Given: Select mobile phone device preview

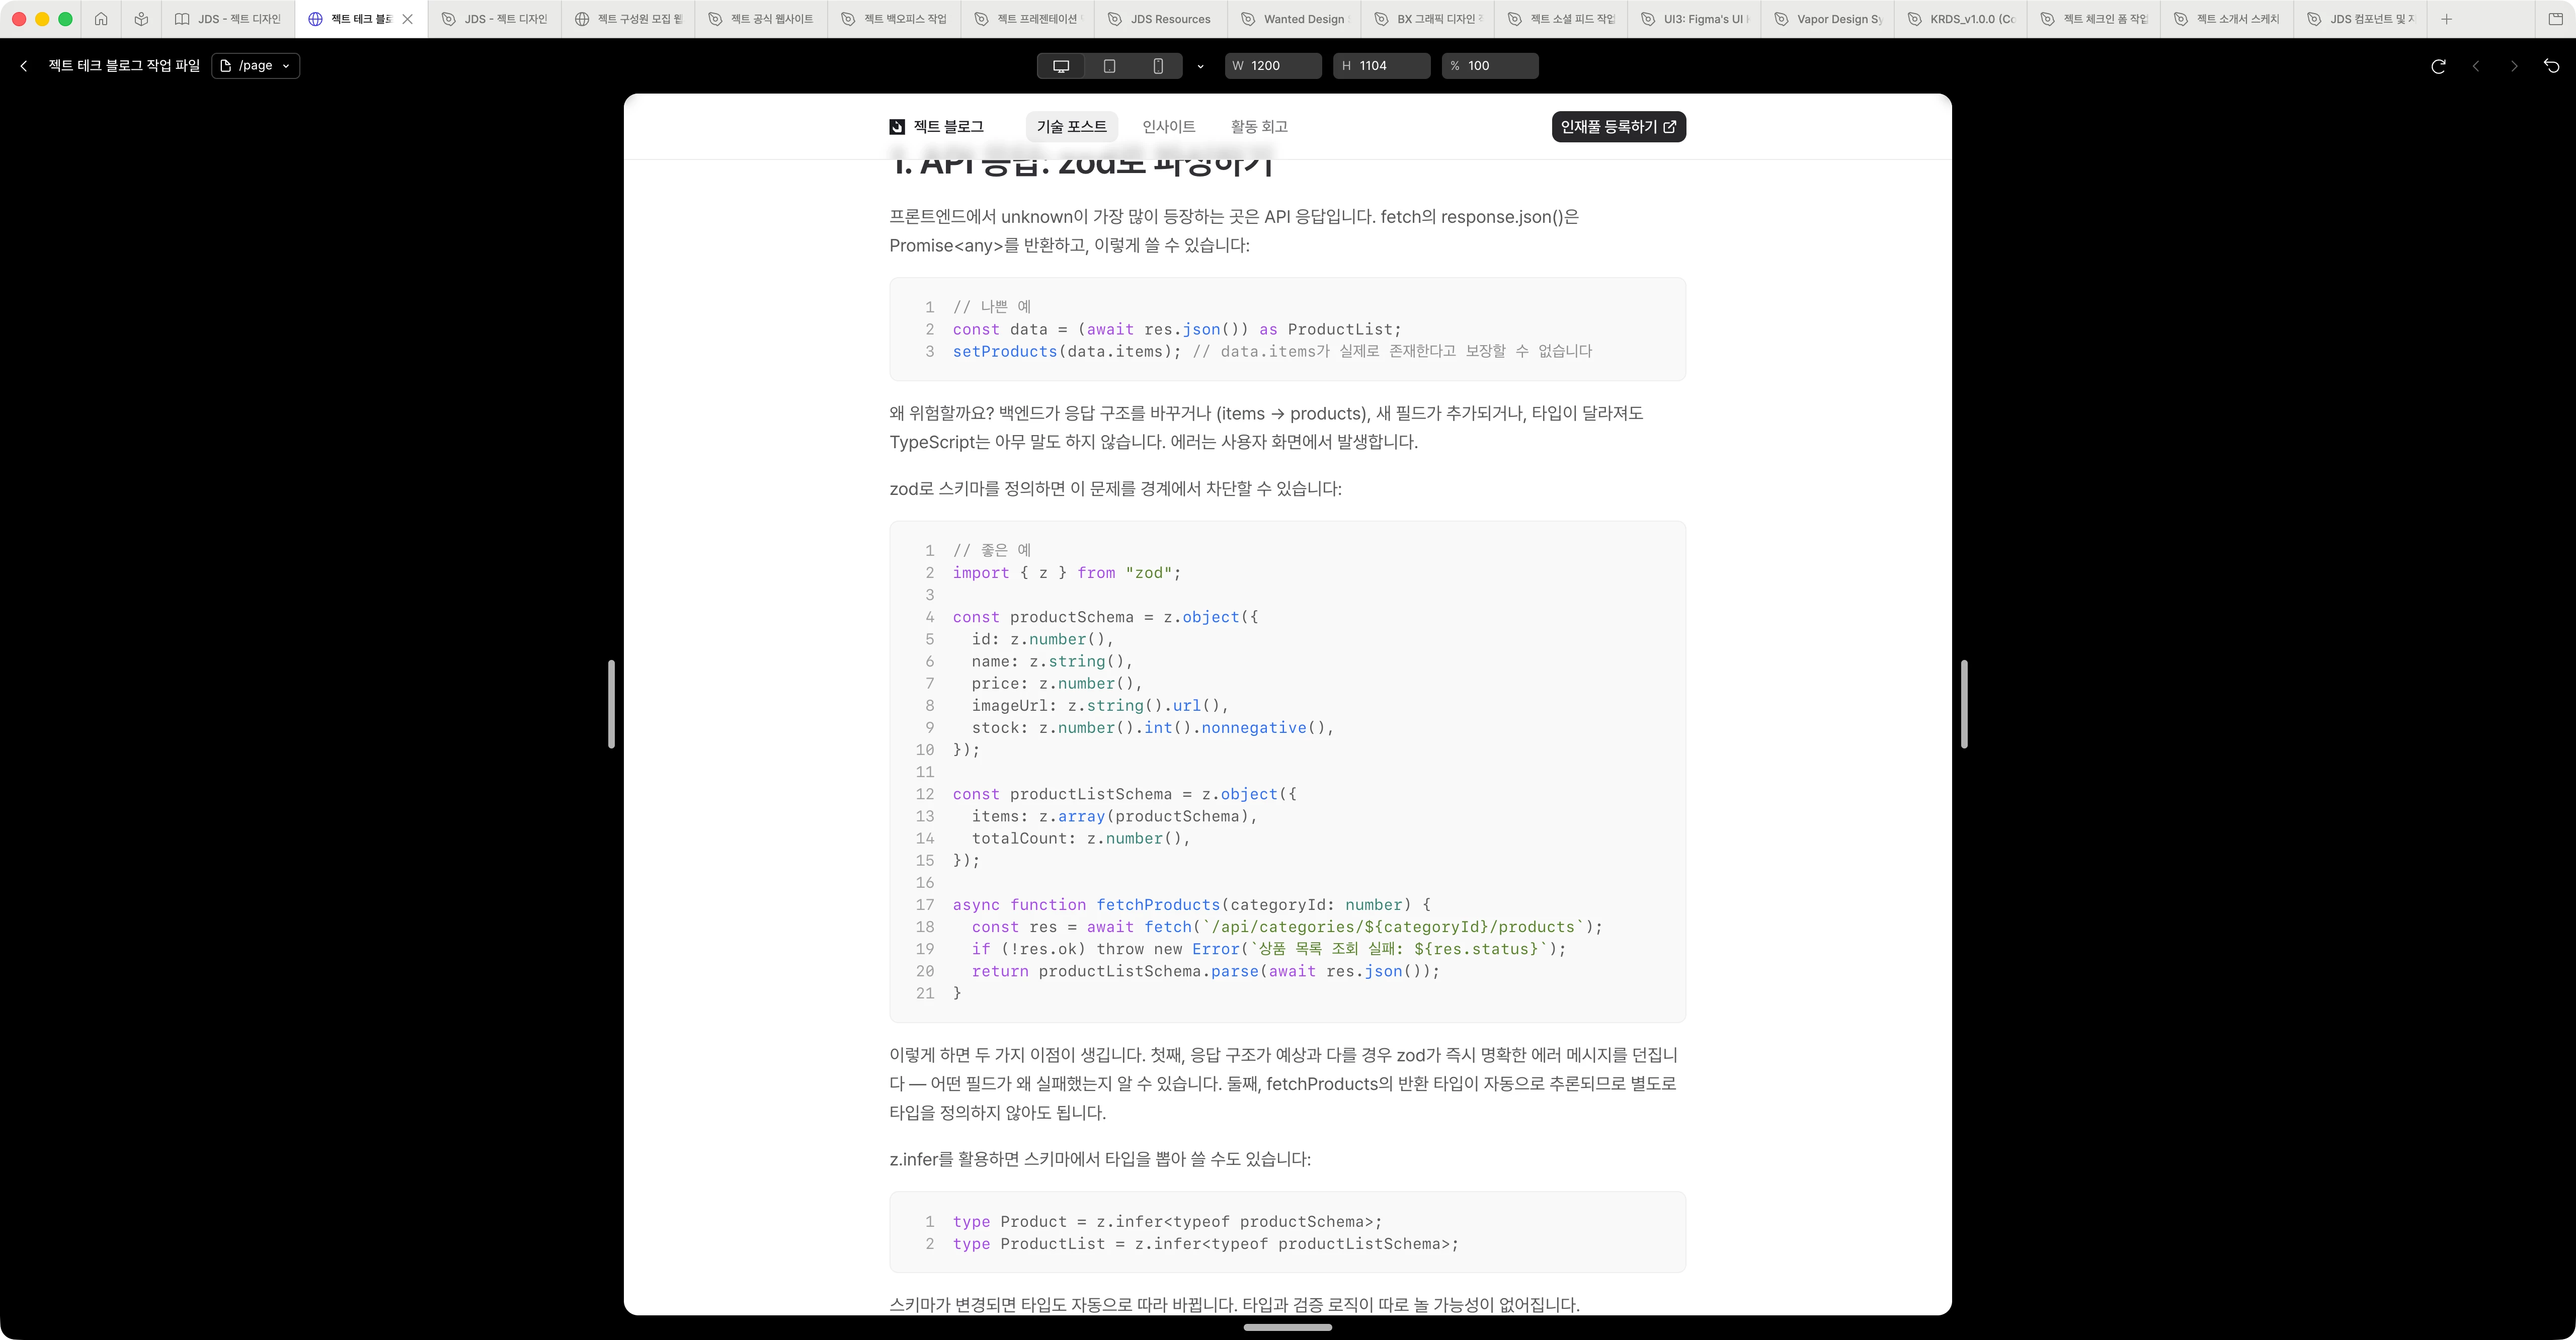Looking at the screenshot, I should coord(1158,66).
